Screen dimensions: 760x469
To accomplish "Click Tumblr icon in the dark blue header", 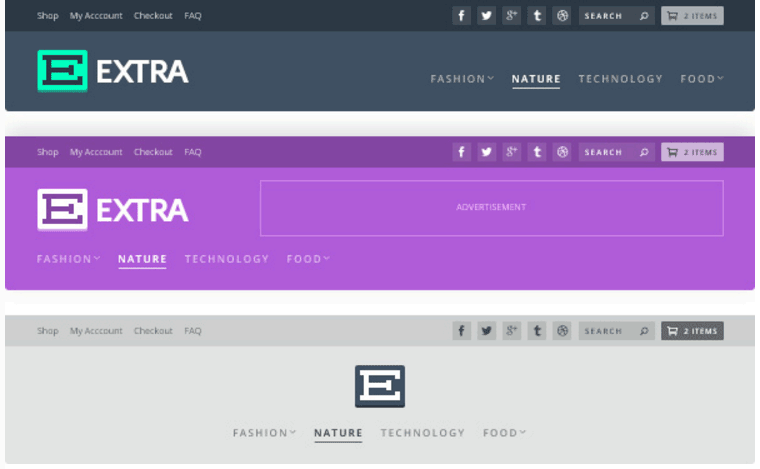I will coord(537,16).
